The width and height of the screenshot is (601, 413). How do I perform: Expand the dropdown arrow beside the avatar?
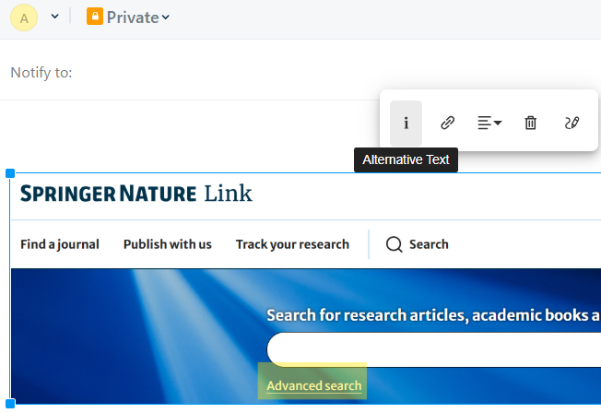tap(55, 16)
